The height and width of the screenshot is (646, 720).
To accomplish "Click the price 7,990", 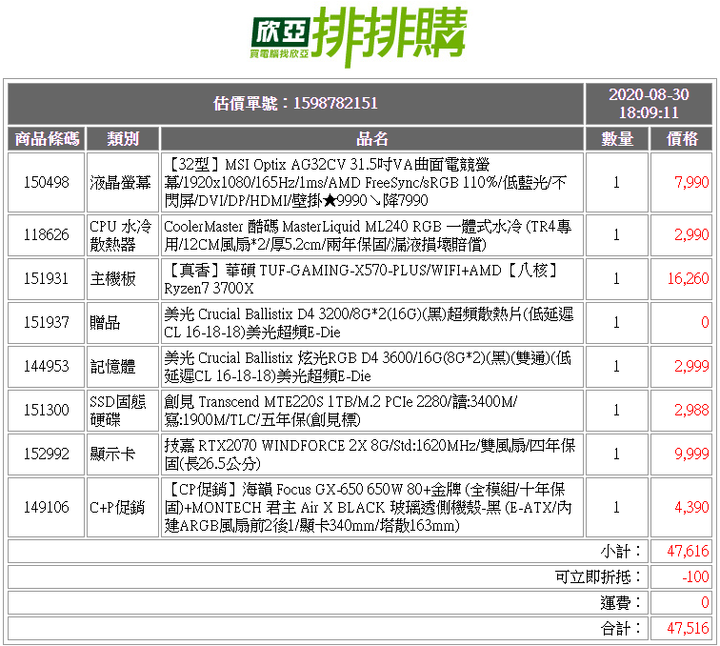I will point(692,182).
